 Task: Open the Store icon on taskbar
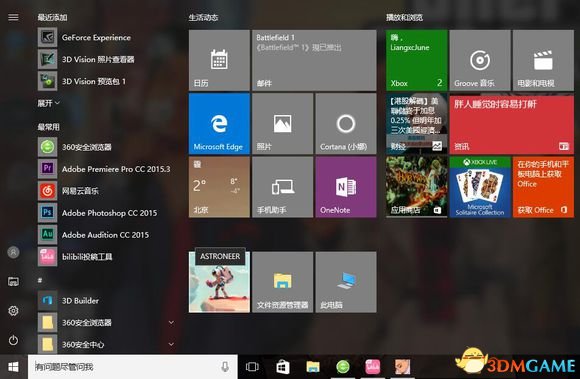(283, 367)
